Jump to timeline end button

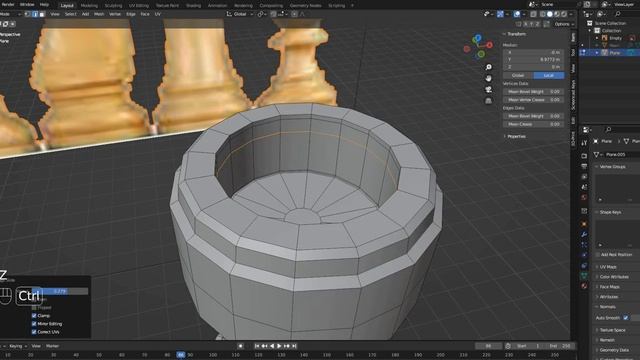(x=294, y=346)
